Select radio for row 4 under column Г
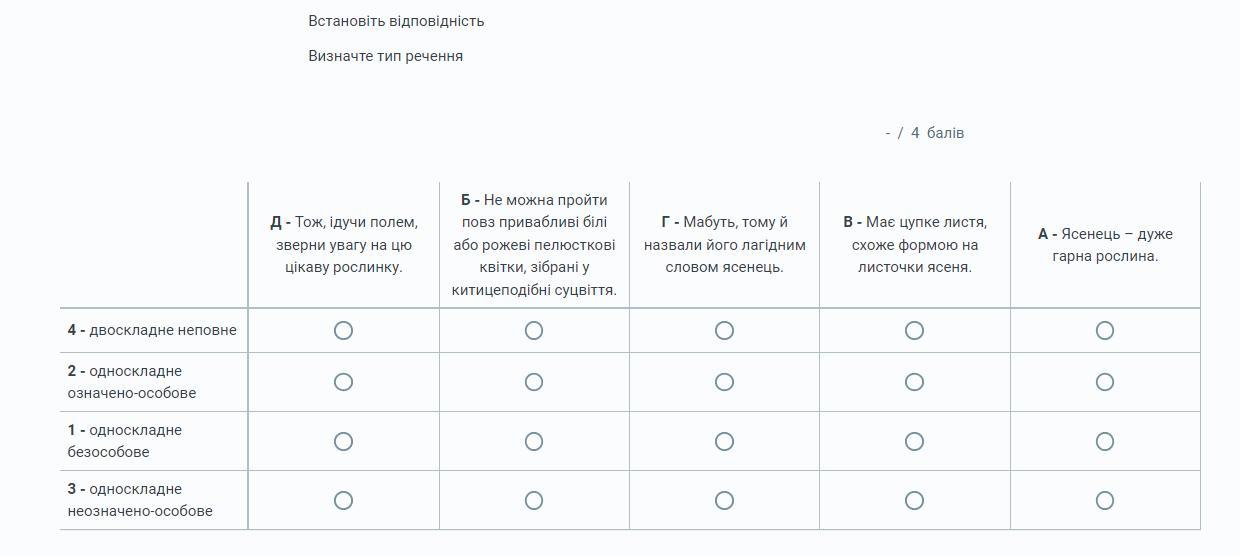This screenshot has height=556, width=1240. (x=724, y=330)
